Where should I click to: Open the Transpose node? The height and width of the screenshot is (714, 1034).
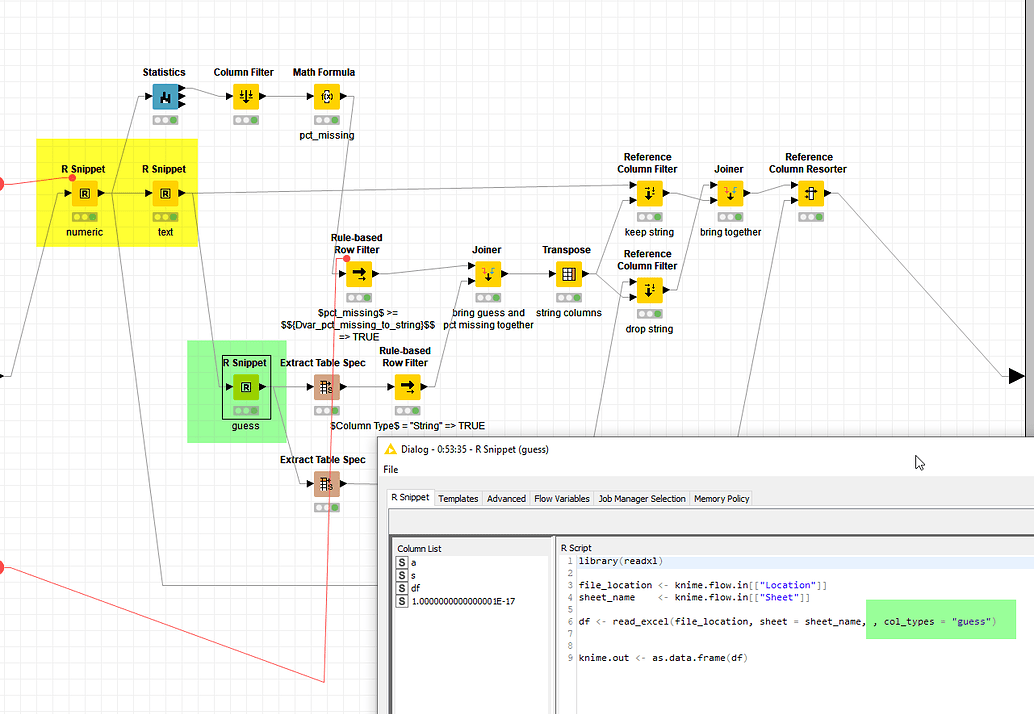point(566,274)
